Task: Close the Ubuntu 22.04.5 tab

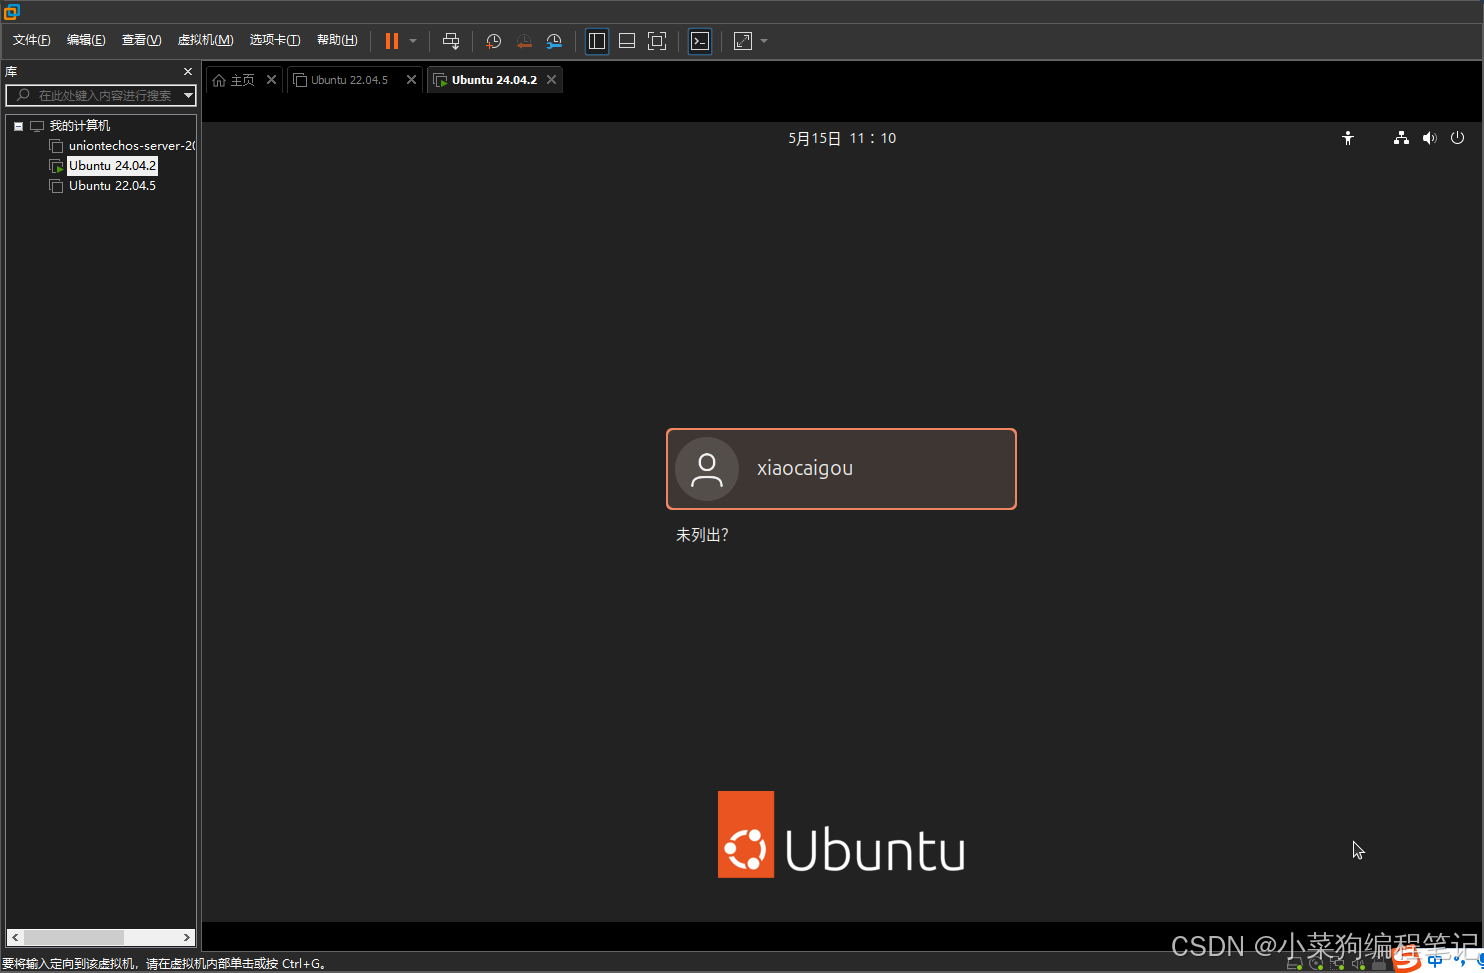Action: (411, 80)
